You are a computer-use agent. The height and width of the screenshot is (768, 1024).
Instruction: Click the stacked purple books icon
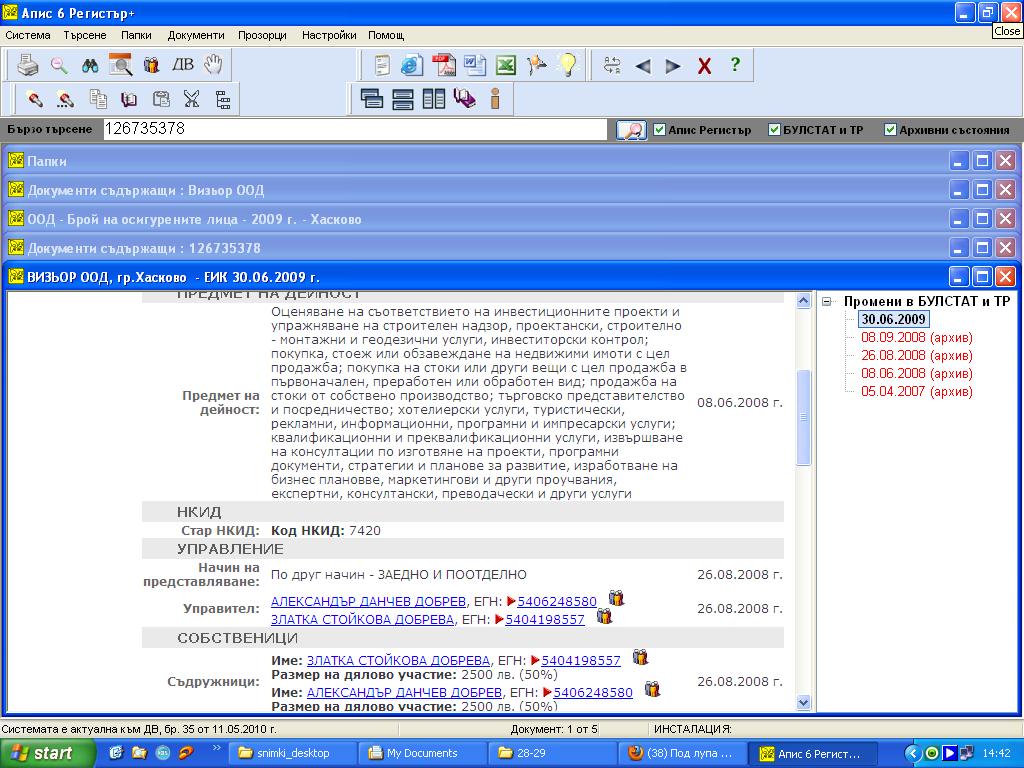click(x=464, y=99)
